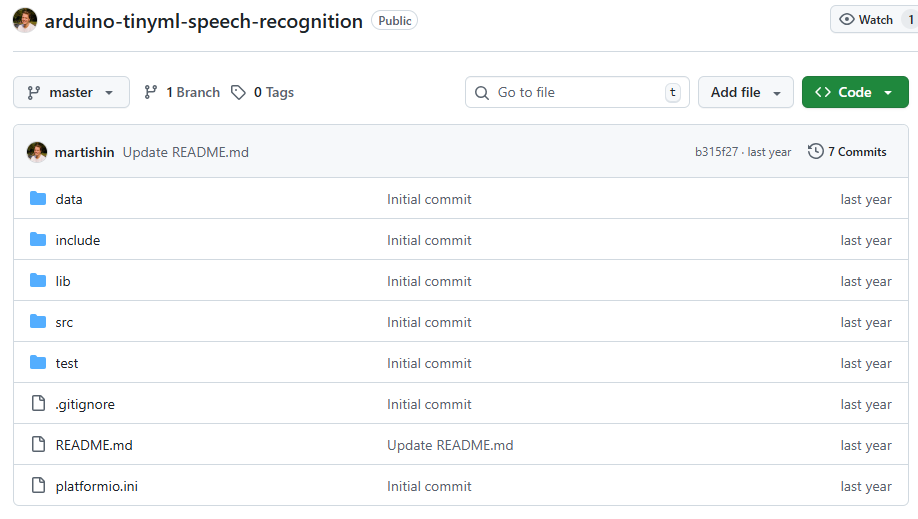The width and height of the screenshot is (918, 519).
Task: Open the src folder
Action: coord(64,322)
